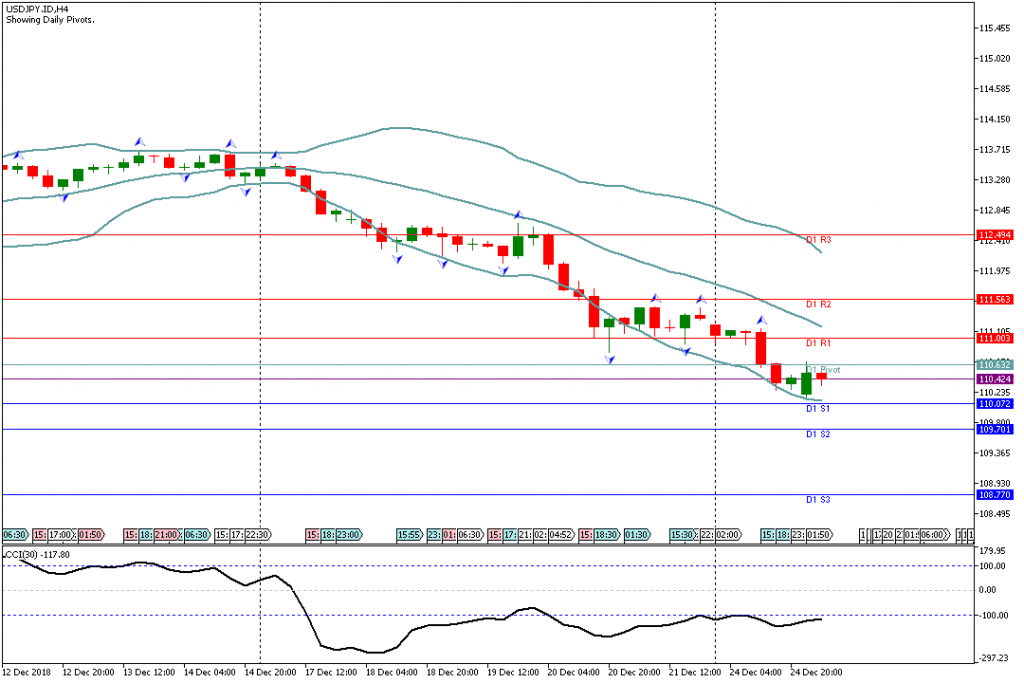The width and height of the screenshot is (1024, 683).
Task: Click the 'Showing Daily Pivots.' text
Action: click(x=50, y=19)
